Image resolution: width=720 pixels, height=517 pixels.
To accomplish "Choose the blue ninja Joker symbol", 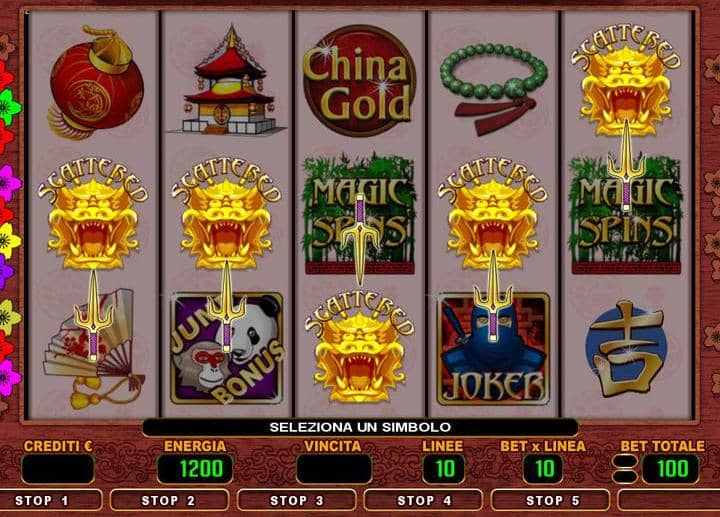I will point(493,350).
